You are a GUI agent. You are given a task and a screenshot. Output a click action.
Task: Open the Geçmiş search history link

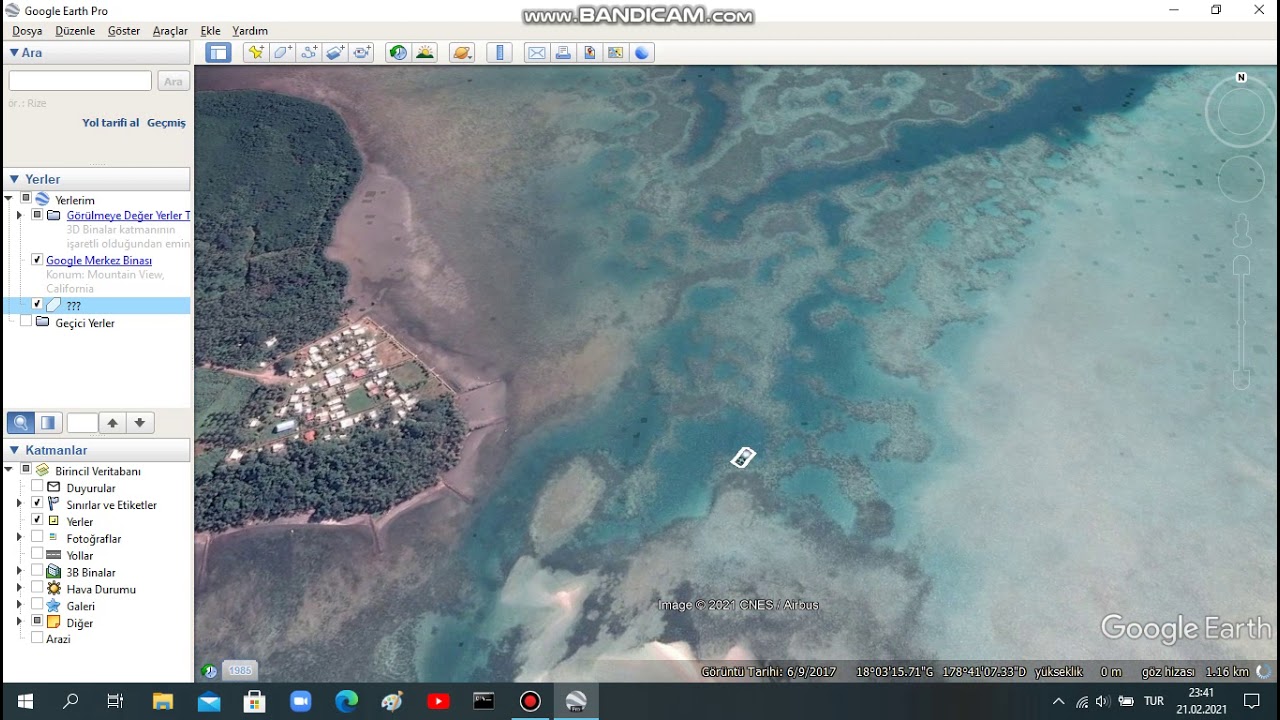pos(166,123)
